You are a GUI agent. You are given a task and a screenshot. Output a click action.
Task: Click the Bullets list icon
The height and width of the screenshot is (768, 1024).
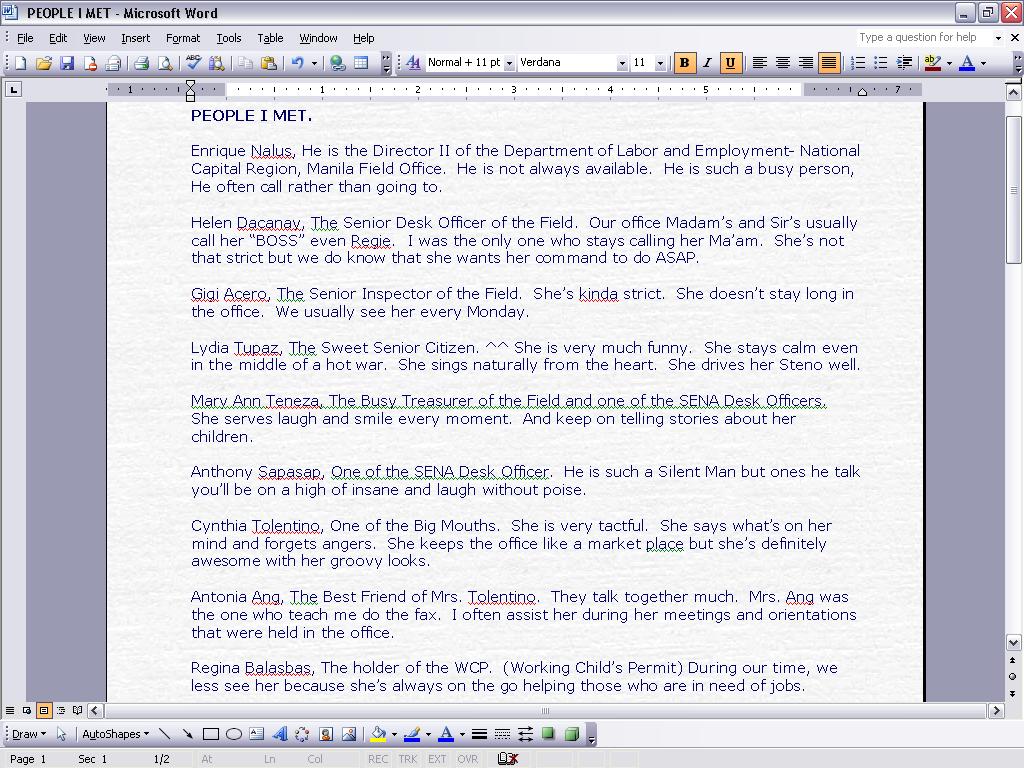tap(881, 63)
